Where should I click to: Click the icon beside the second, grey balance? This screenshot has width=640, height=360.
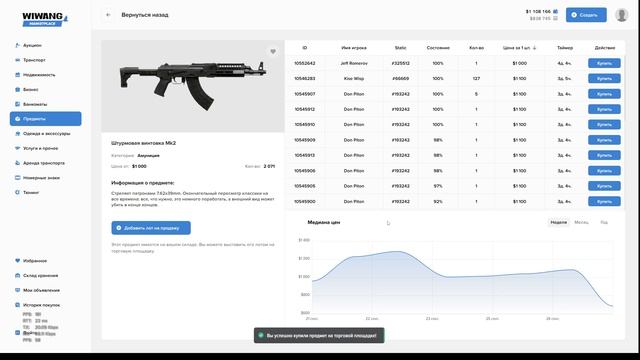[556, 18]
